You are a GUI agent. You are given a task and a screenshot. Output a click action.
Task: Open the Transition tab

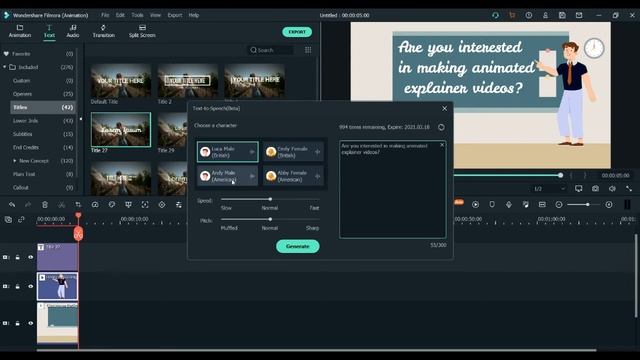pyautogui.click(x=103, y=31)
